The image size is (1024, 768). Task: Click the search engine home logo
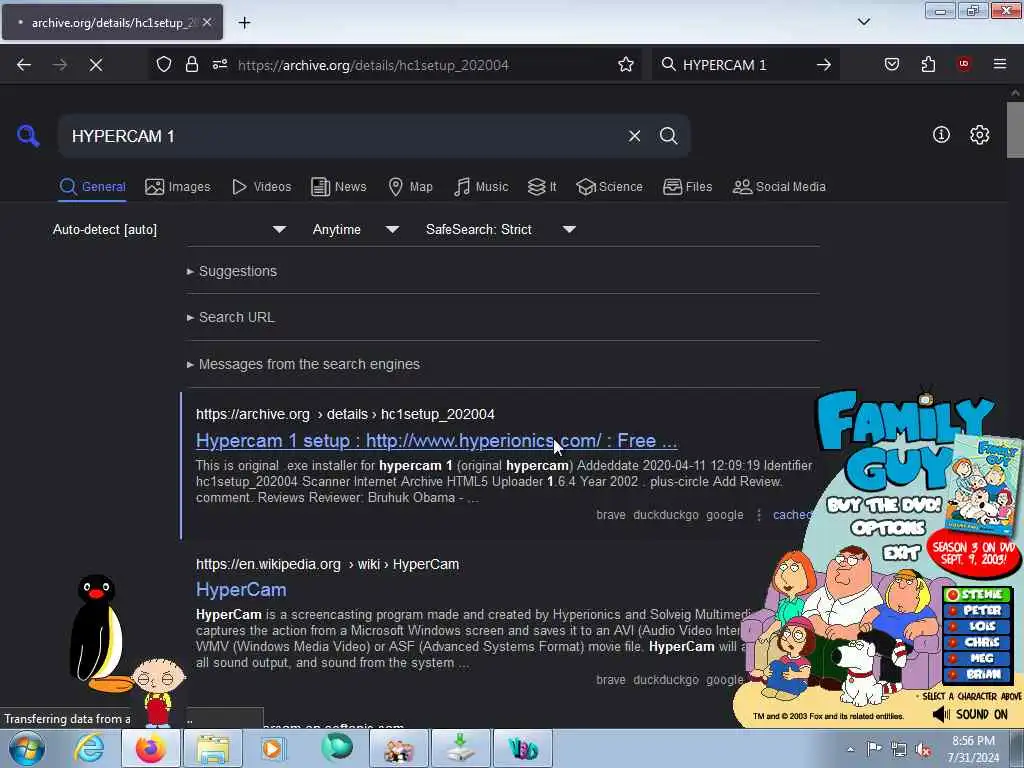(28, 136)
